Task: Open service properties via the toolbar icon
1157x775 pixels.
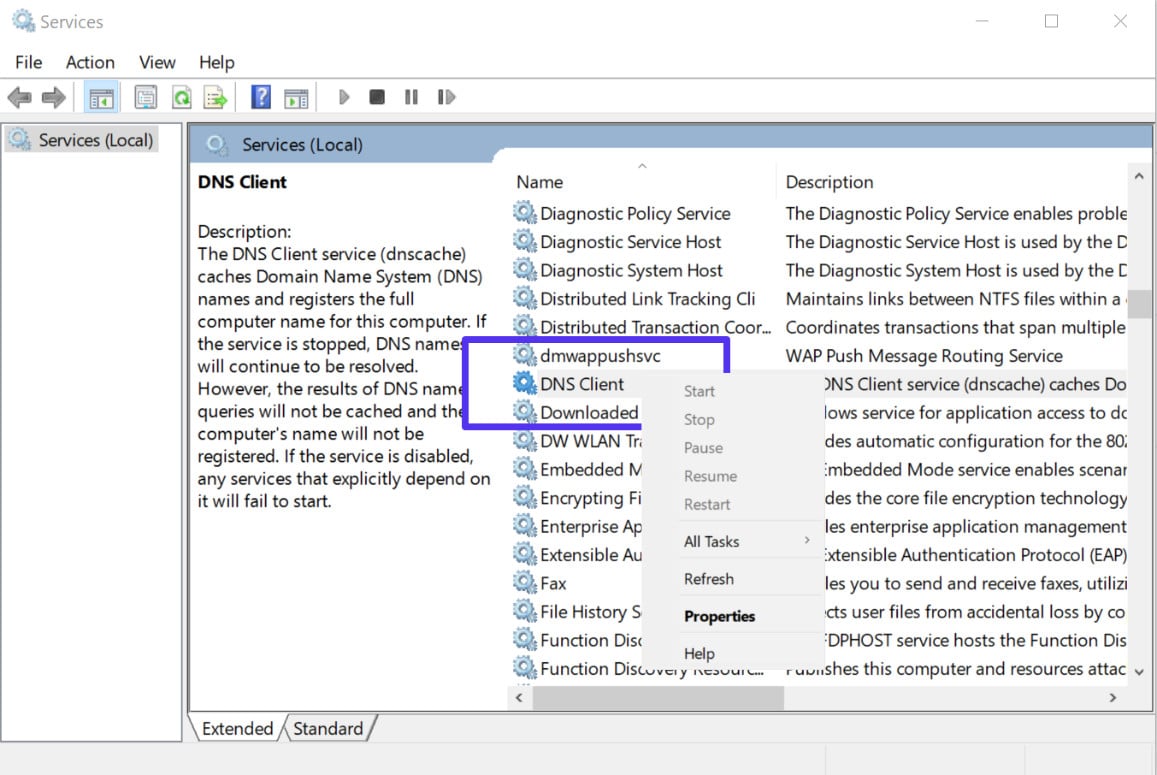Action: [x=146, y=96]
